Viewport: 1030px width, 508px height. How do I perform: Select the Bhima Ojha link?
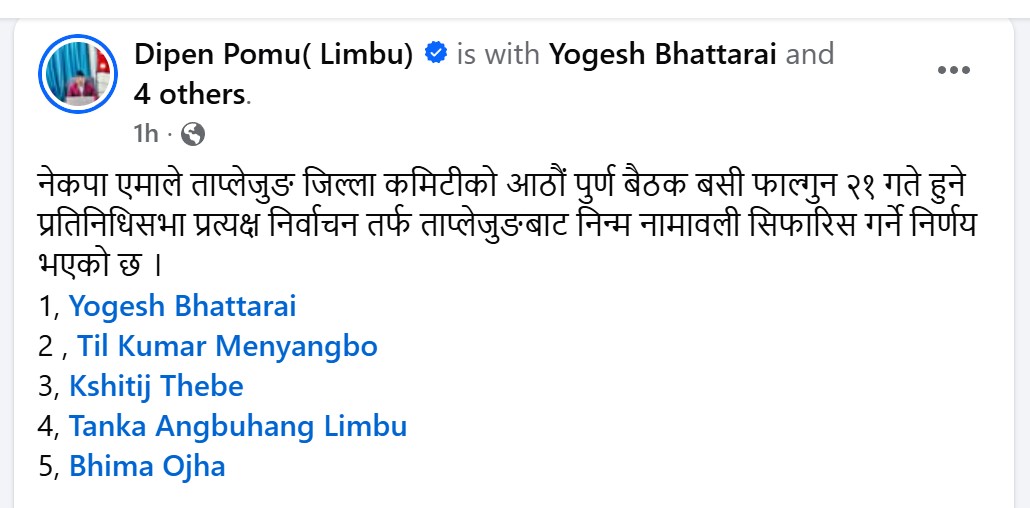pos(147,466)
